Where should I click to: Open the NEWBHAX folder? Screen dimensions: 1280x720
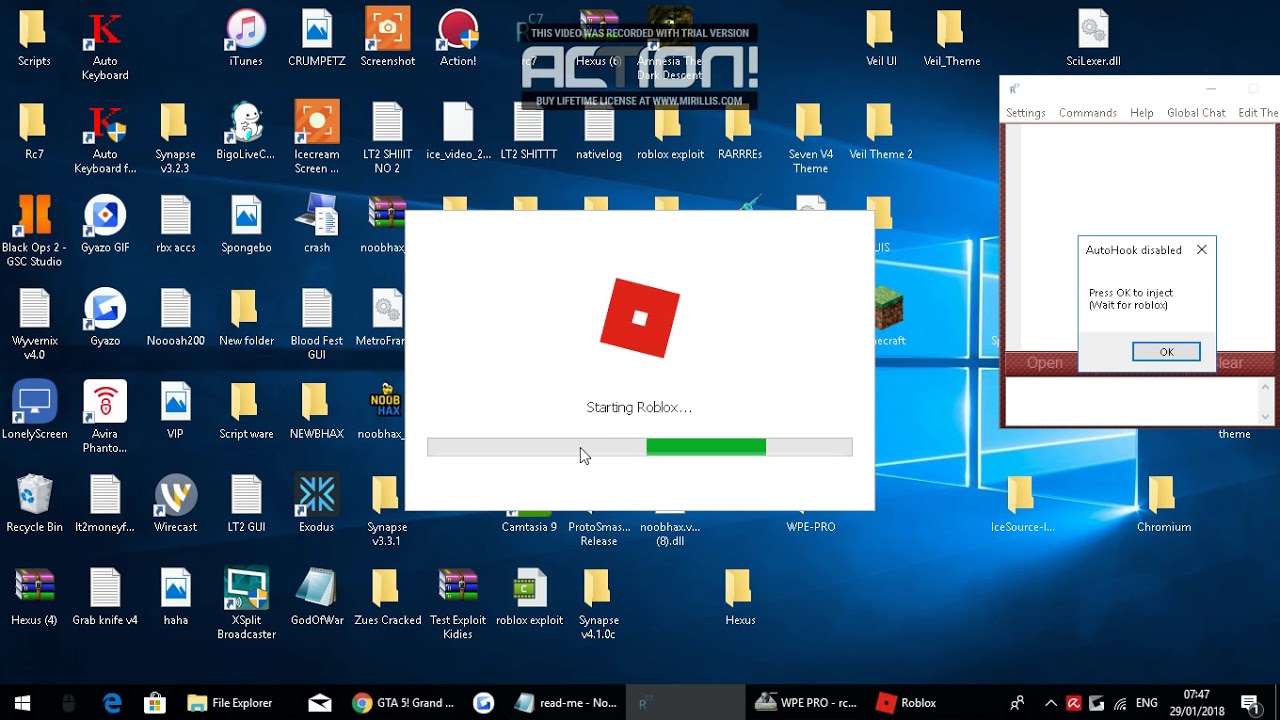coord(316,410)
